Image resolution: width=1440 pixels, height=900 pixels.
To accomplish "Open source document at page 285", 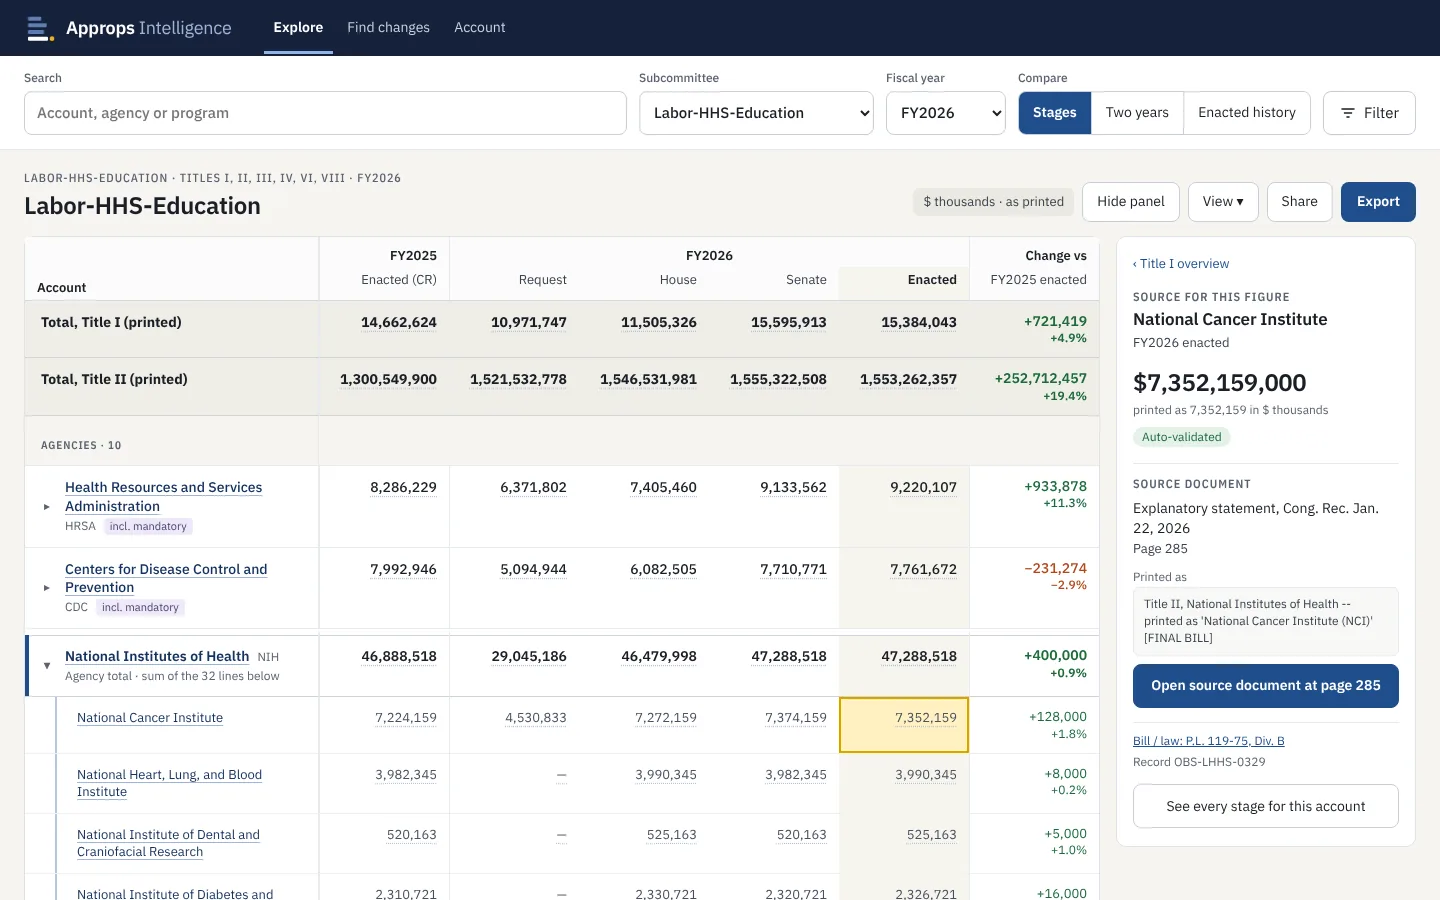I will click(1265, 686).
